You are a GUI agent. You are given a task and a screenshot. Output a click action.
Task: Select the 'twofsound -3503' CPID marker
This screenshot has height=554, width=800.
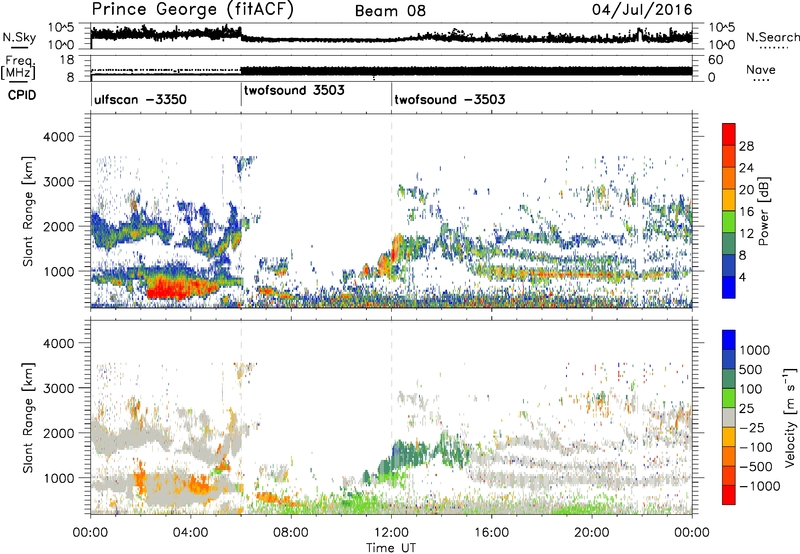450,99
